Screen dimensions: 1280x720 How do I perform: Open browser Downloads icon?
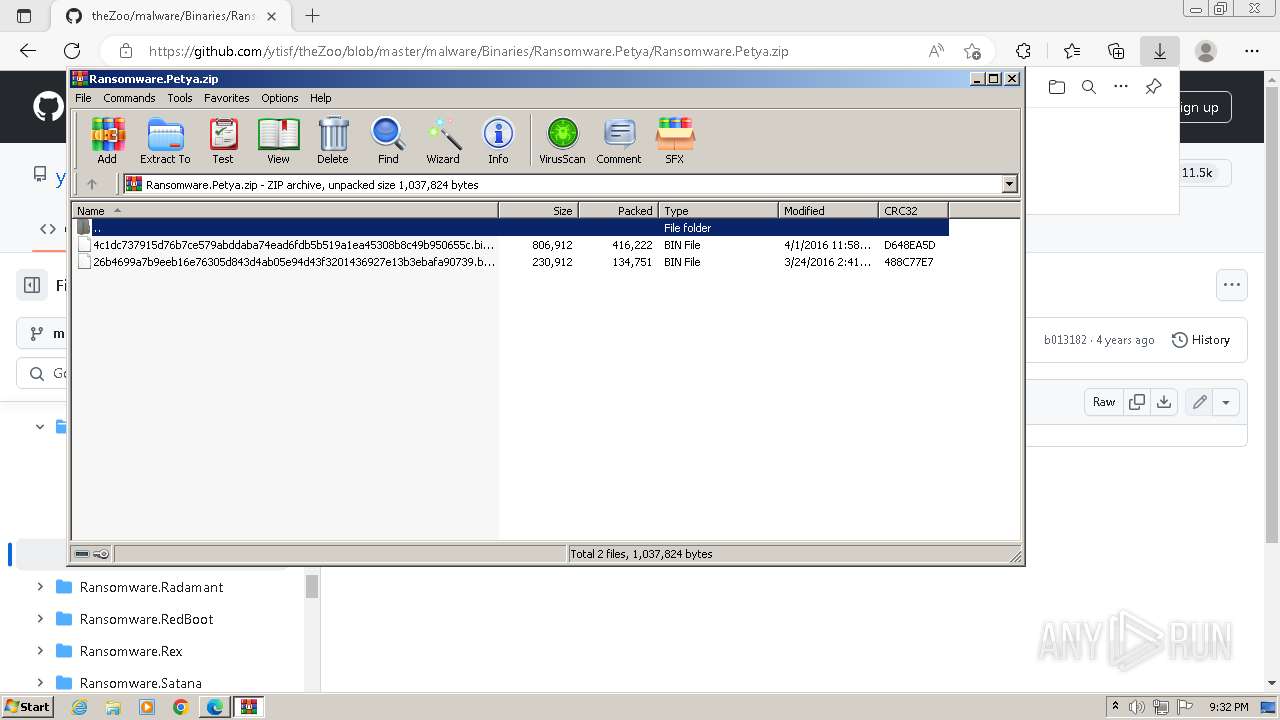1160,51
